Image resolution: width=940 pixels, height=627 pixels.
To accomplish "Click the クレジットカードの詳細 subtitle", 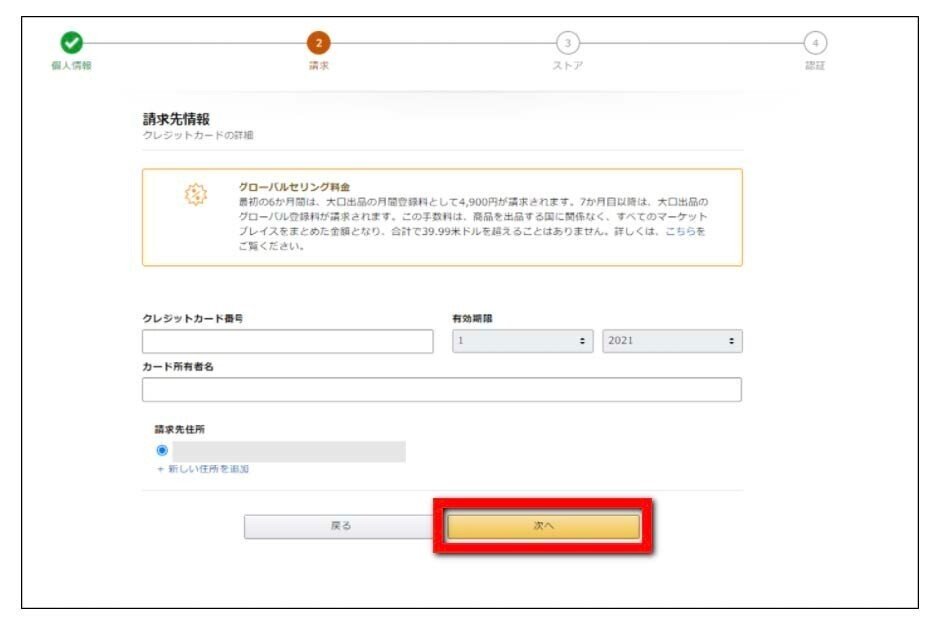I will (x=198, y=135).
